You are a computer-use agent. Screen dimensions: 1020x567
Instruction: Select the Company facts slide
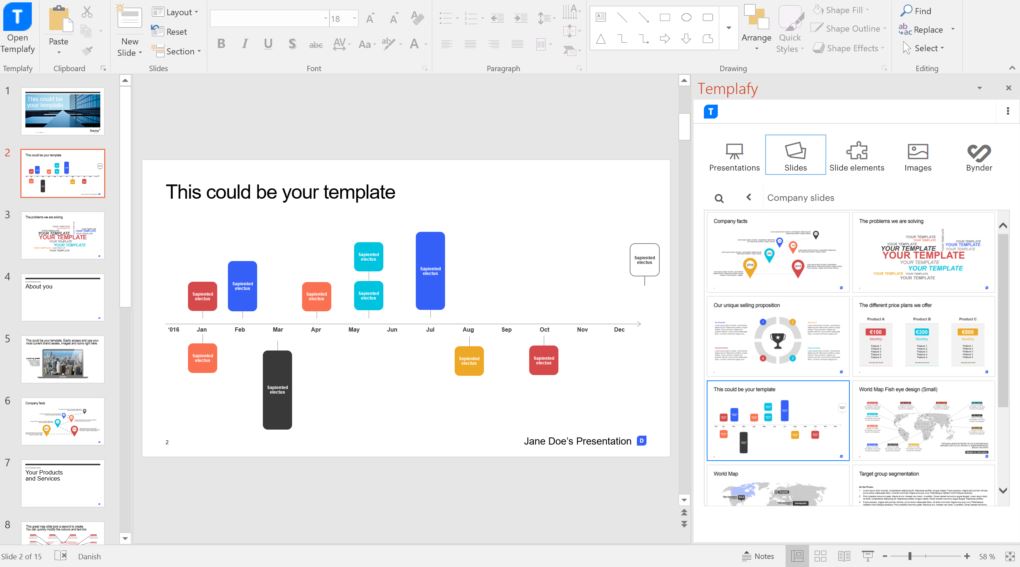tap(778, 252)
